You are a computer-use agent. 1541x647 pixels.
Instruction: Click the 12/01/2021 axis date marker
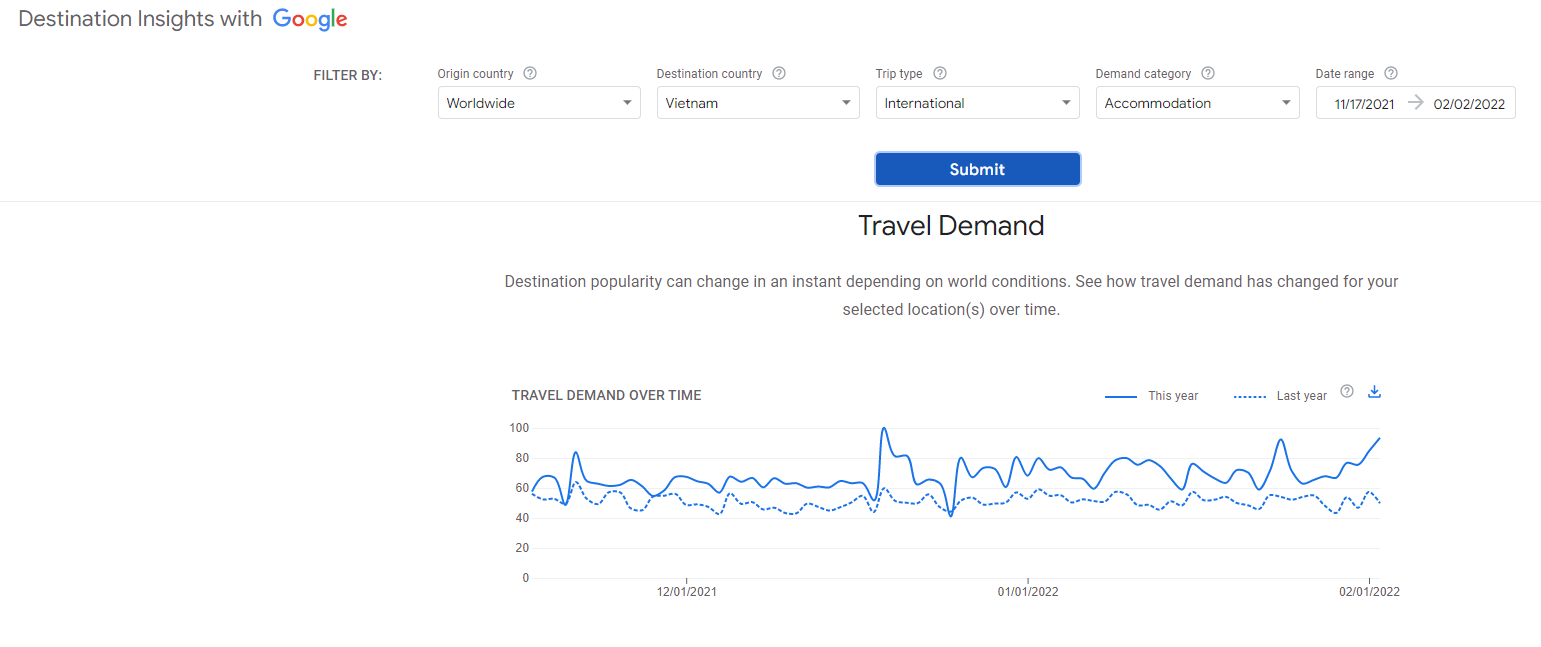(686, 591)
